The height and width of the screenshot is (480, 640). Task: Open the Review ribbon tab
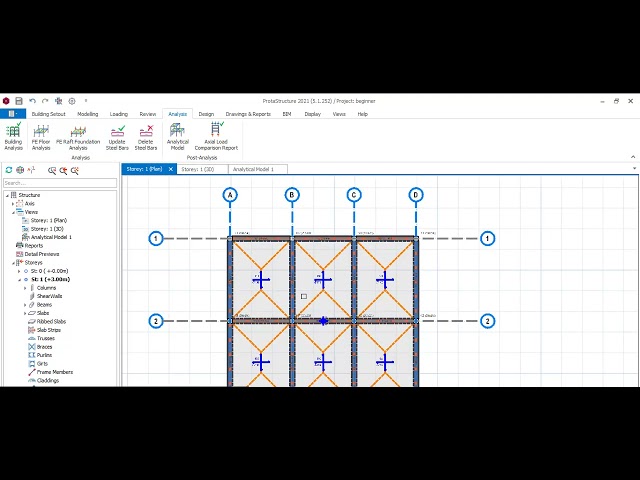148,114
